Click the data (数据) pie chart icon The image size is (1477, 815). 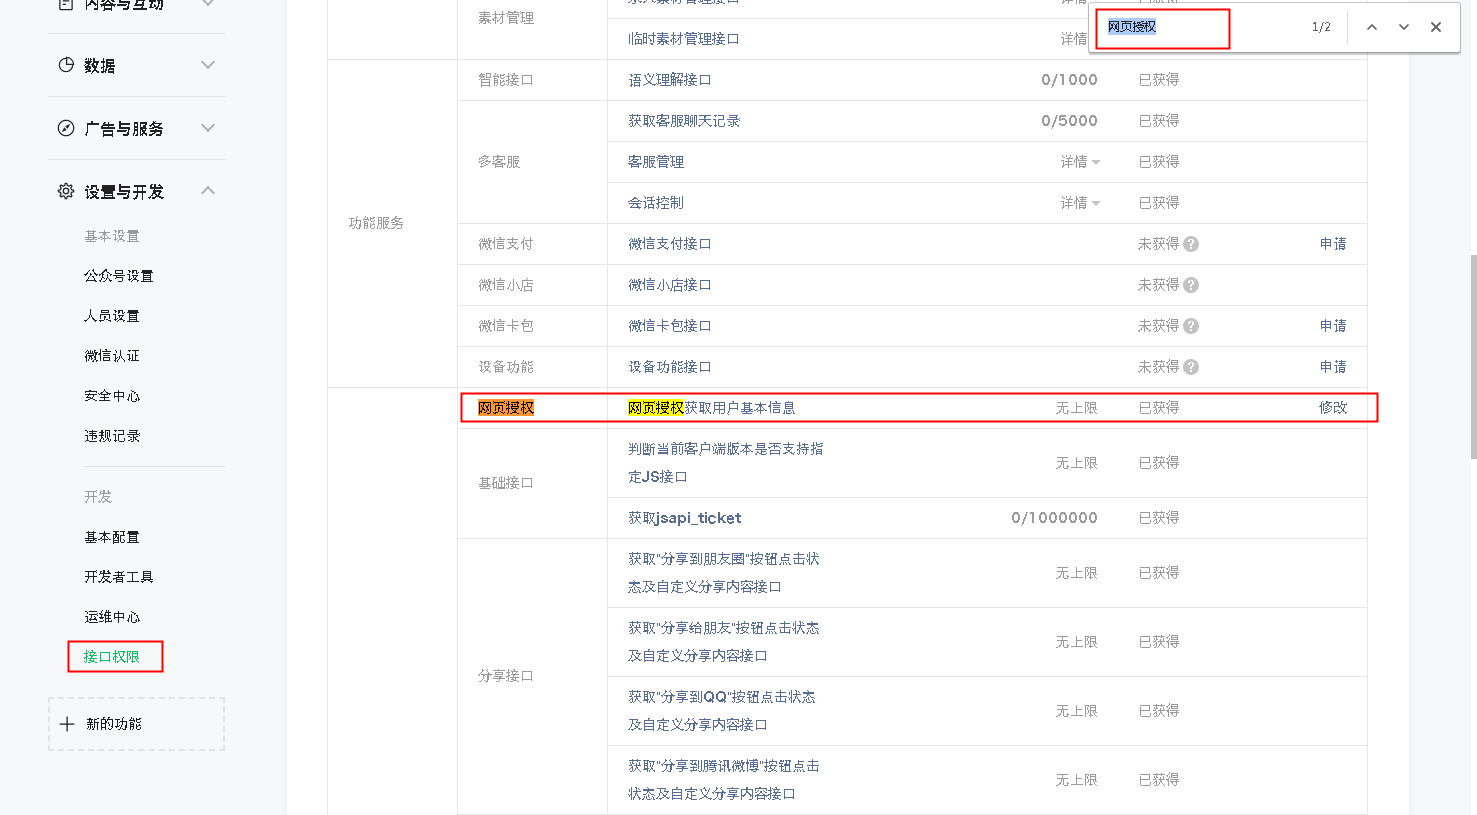coord(66,65)
